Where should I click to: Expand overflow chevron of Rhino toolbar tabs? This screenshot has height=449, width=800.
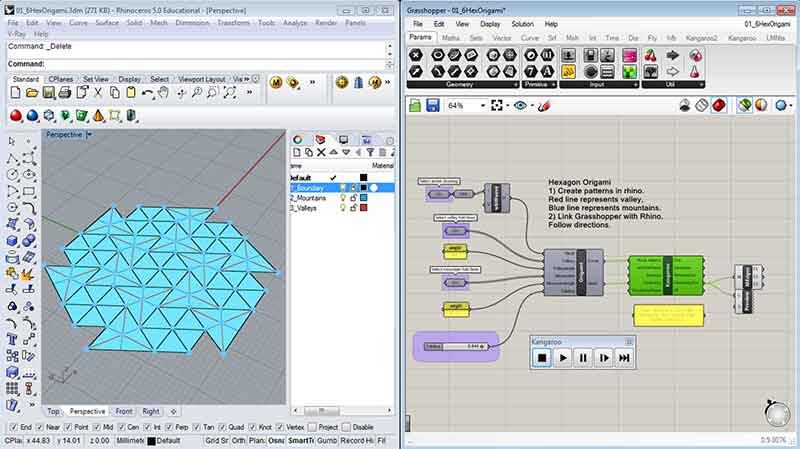247,79
